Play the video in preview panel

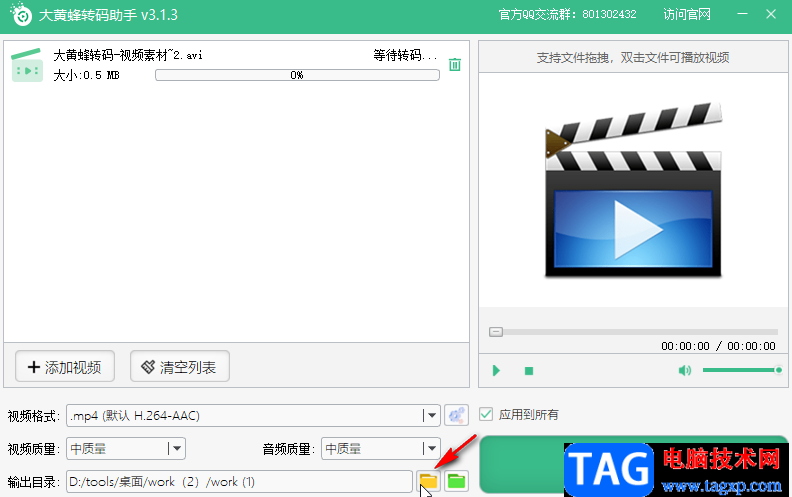[496, 371]
